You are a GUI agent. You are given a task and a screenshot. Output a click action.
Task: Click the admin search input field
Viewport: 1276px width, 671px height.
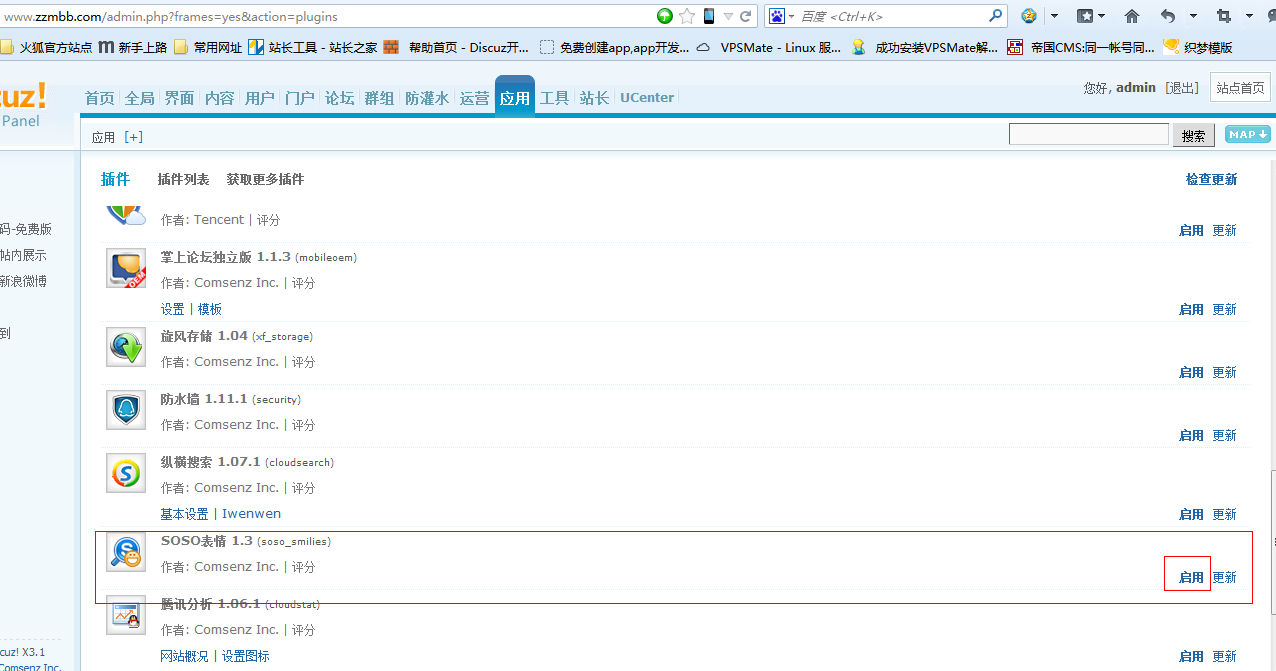coord(1089,134)
